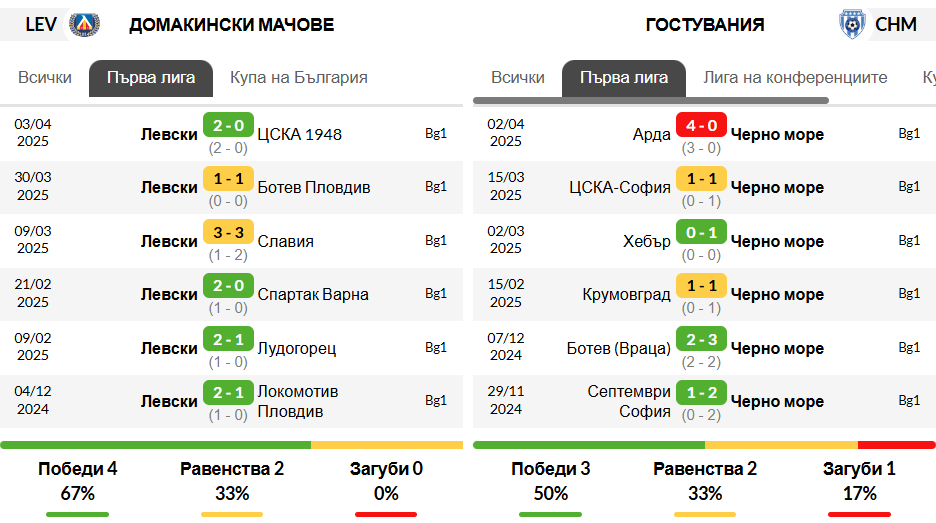936x523 pixels.
Task: Open the Всички tab under home matches
Action: [45, 78]
